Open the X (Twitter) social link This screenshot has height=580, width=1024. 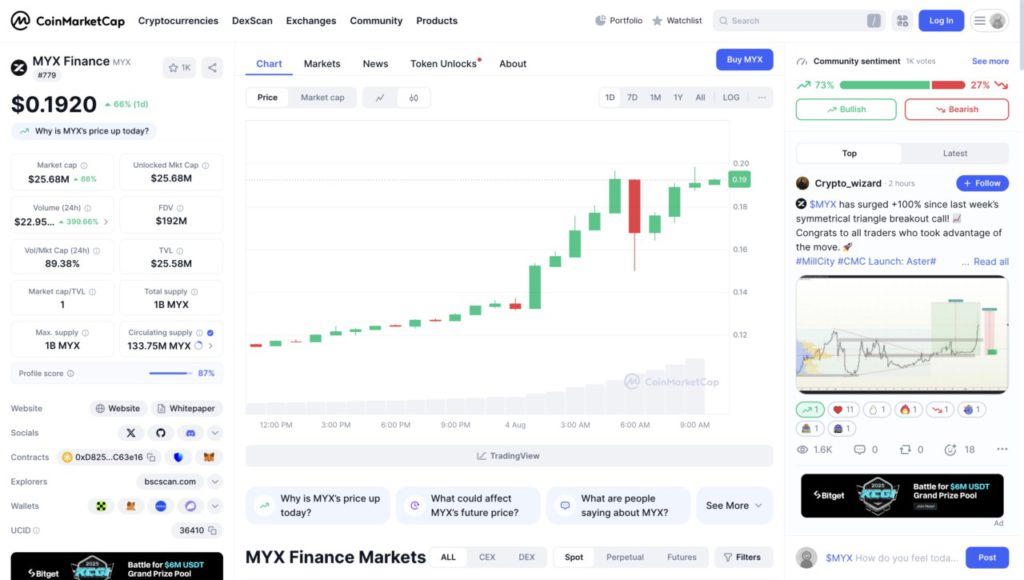point(132,433)
